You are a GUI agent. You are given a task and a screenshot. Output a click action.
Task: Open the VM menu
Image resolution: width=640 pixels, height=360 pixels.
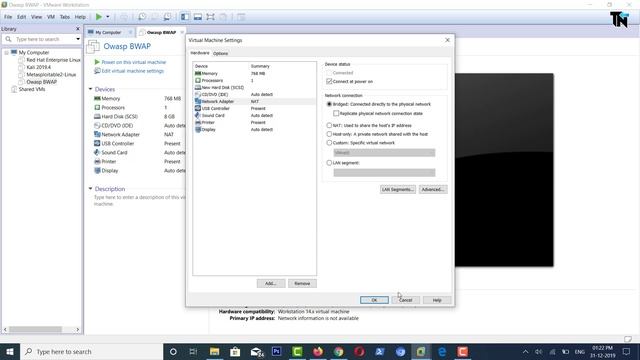[x=51, y=17]
